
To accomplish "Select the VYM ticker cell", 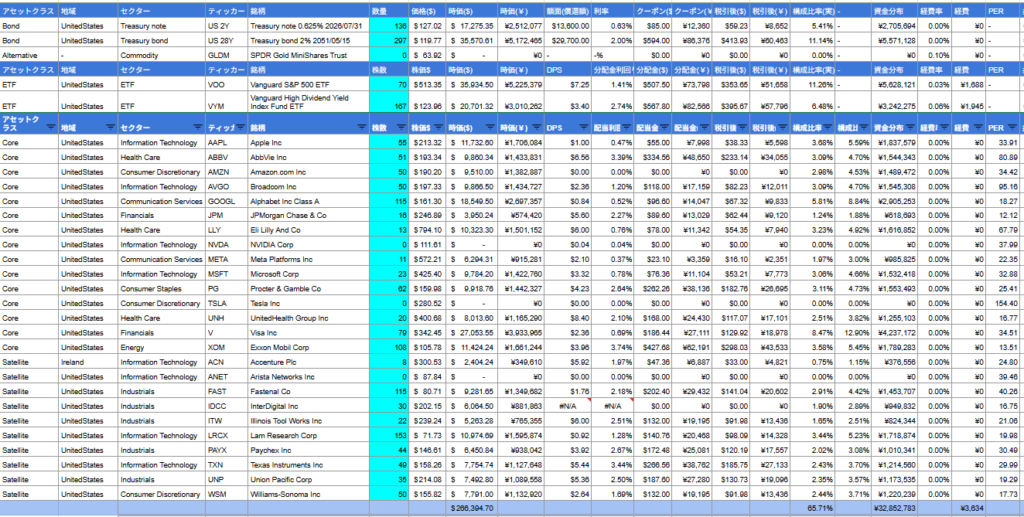I will coord(227,102).
